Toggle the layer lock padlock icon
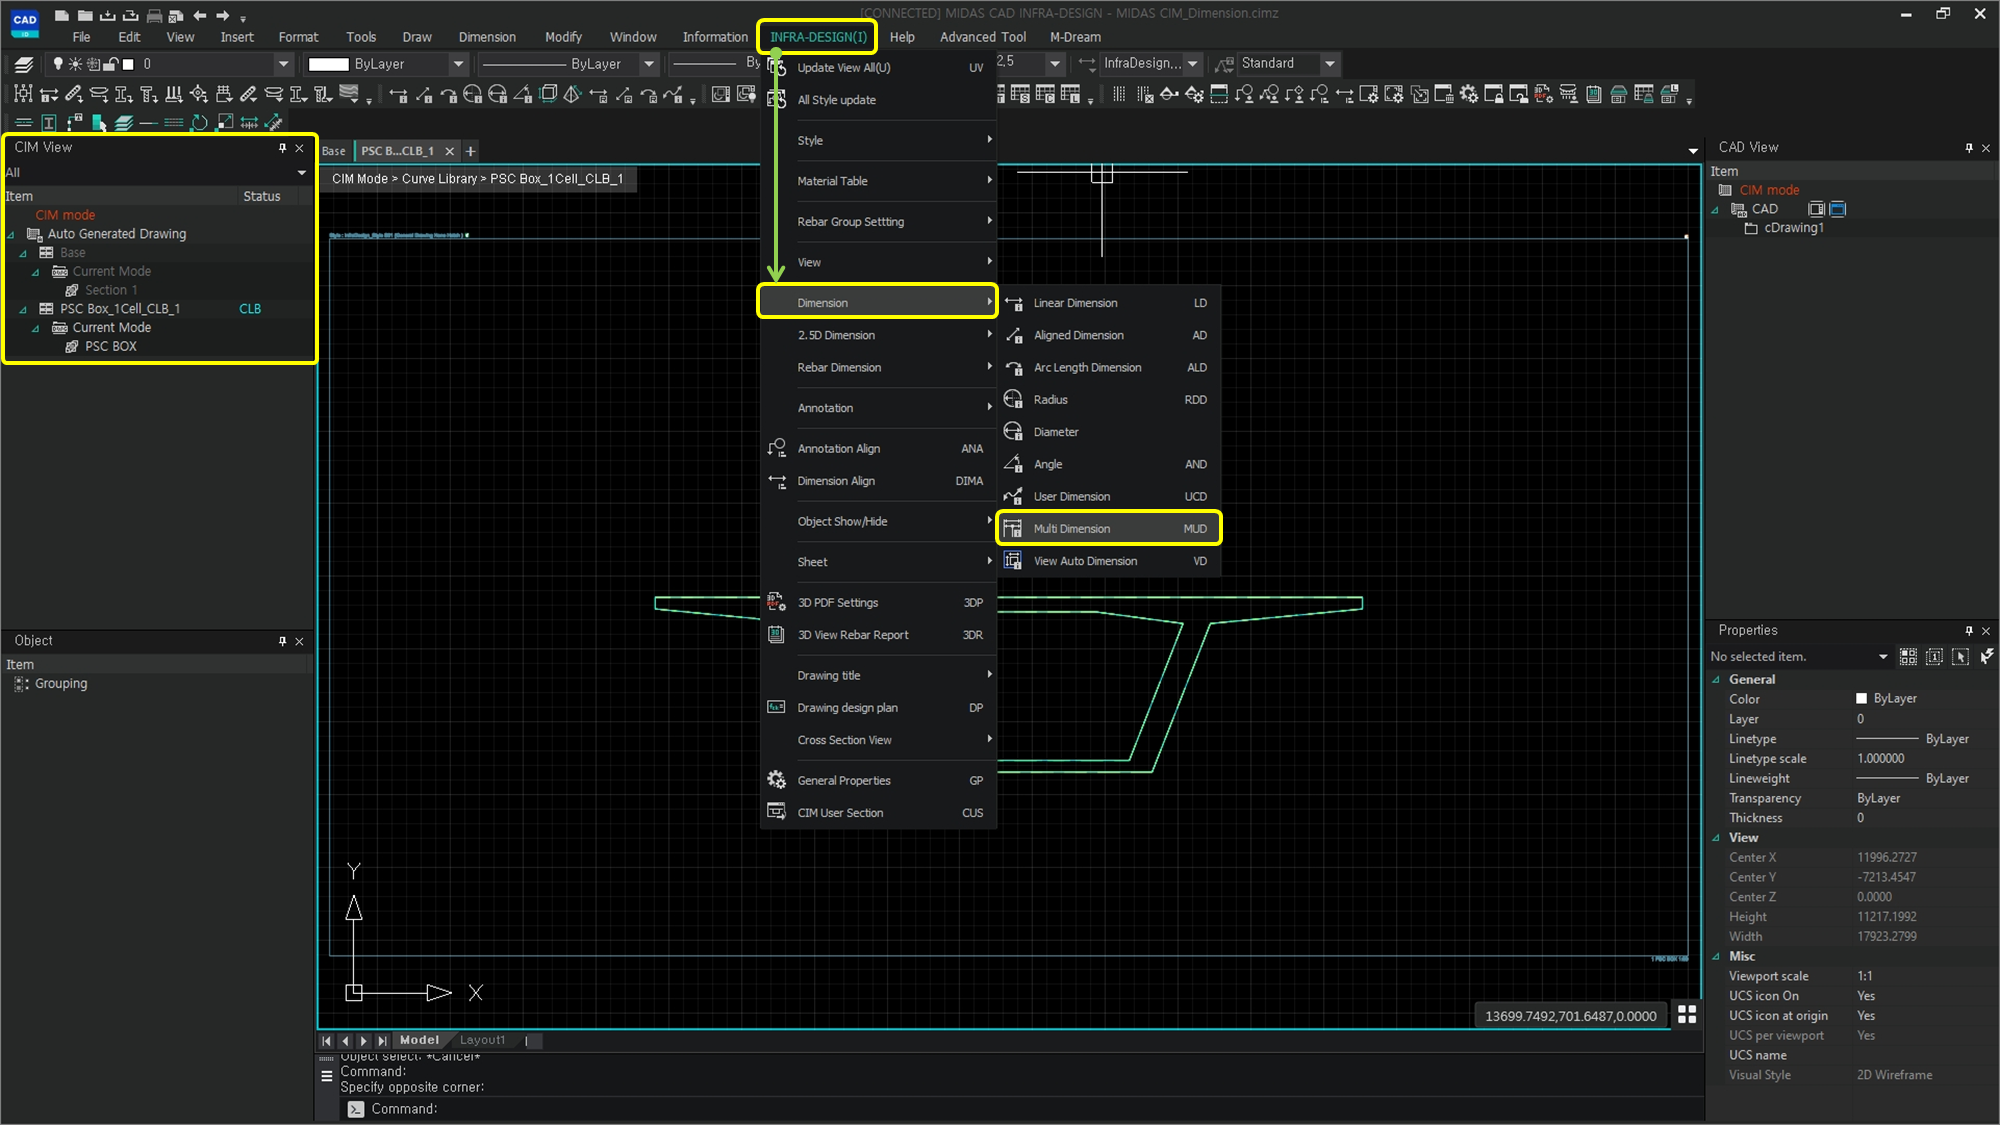Screen dimensions: 2000x1125 (x=111, y=64)
